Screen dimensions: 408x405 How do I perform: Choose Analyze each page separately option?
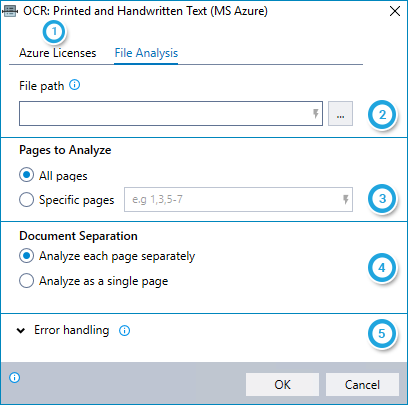[26, 256]
